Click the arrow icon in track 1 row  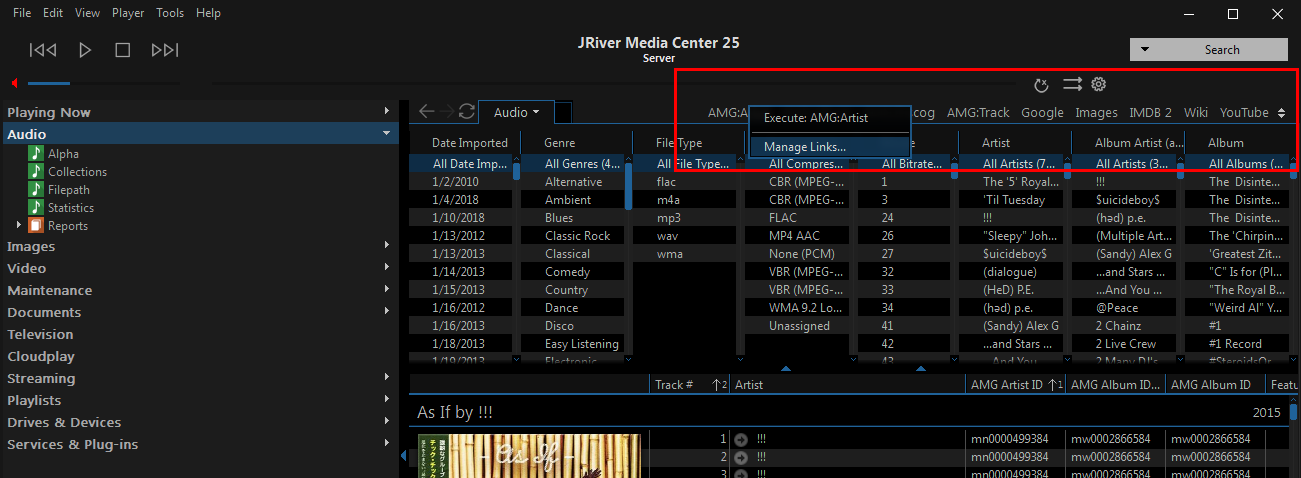pyautogui.click(x=741, y=439)
